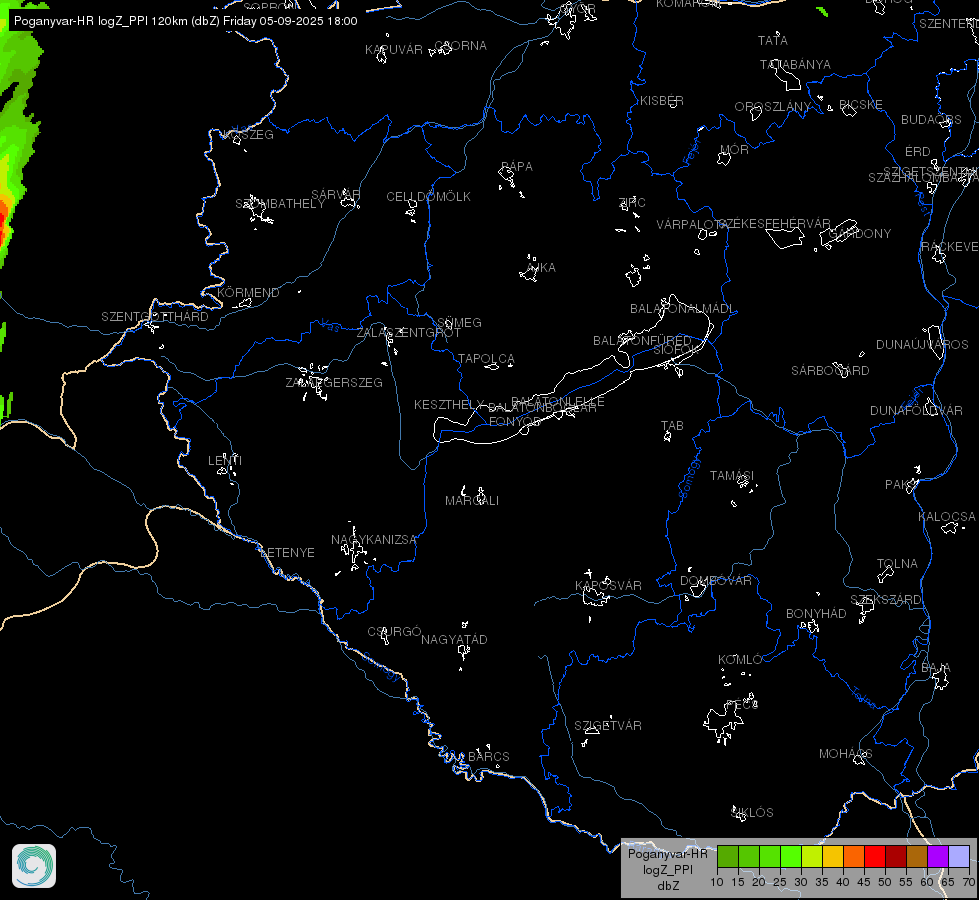
Task: Click the MARCALI city label
Action: tap(472, 500)
